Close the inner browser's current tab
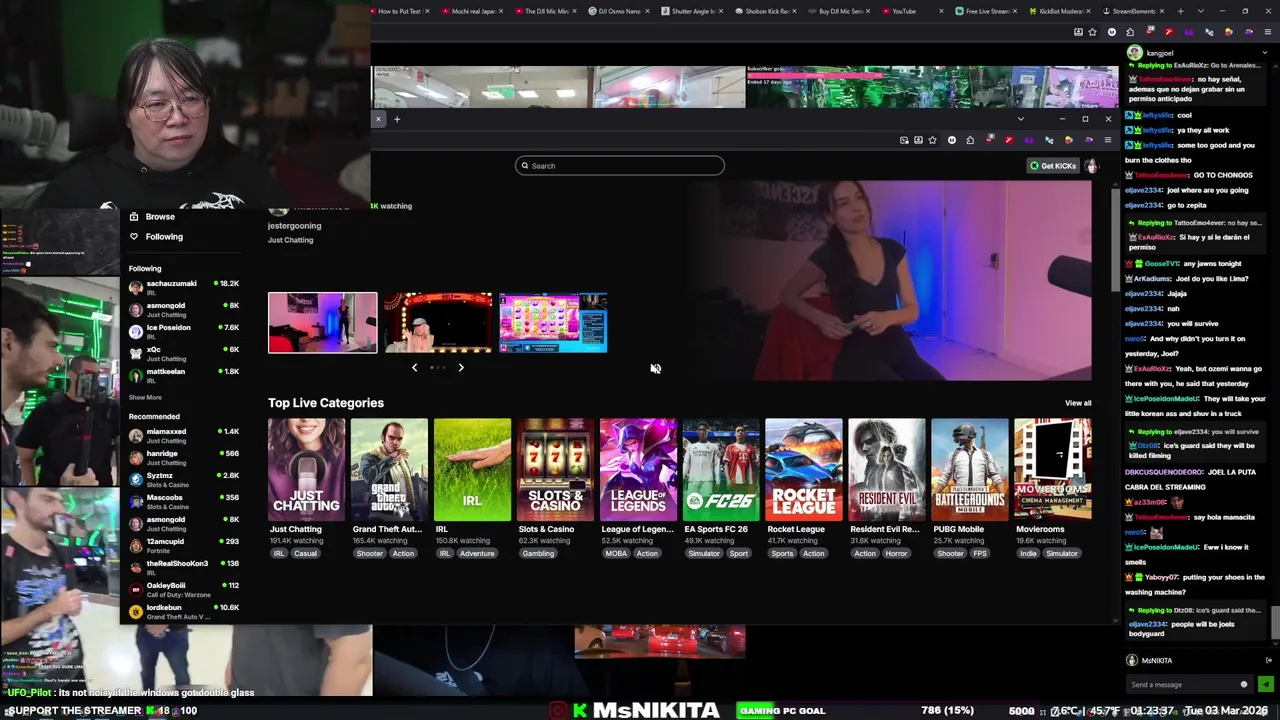The width and height of the screenshot is (1280, 720). tap(378, 119)
